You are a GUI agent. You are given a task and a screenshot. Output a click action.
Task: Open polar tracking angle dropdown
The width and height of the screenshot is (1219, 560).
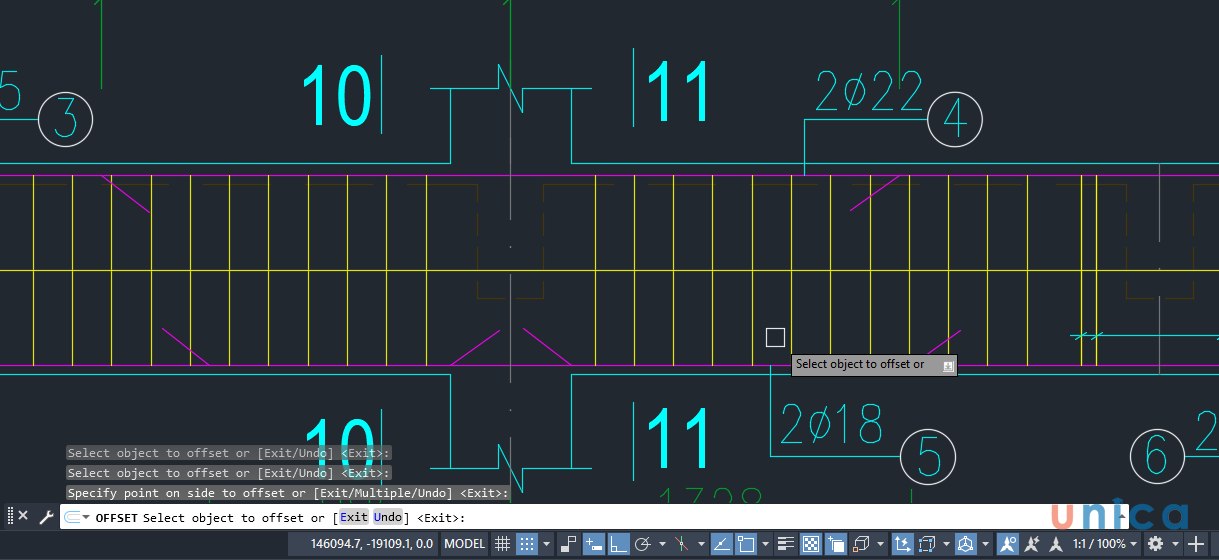pyautogui.click(x=662, y=544)
